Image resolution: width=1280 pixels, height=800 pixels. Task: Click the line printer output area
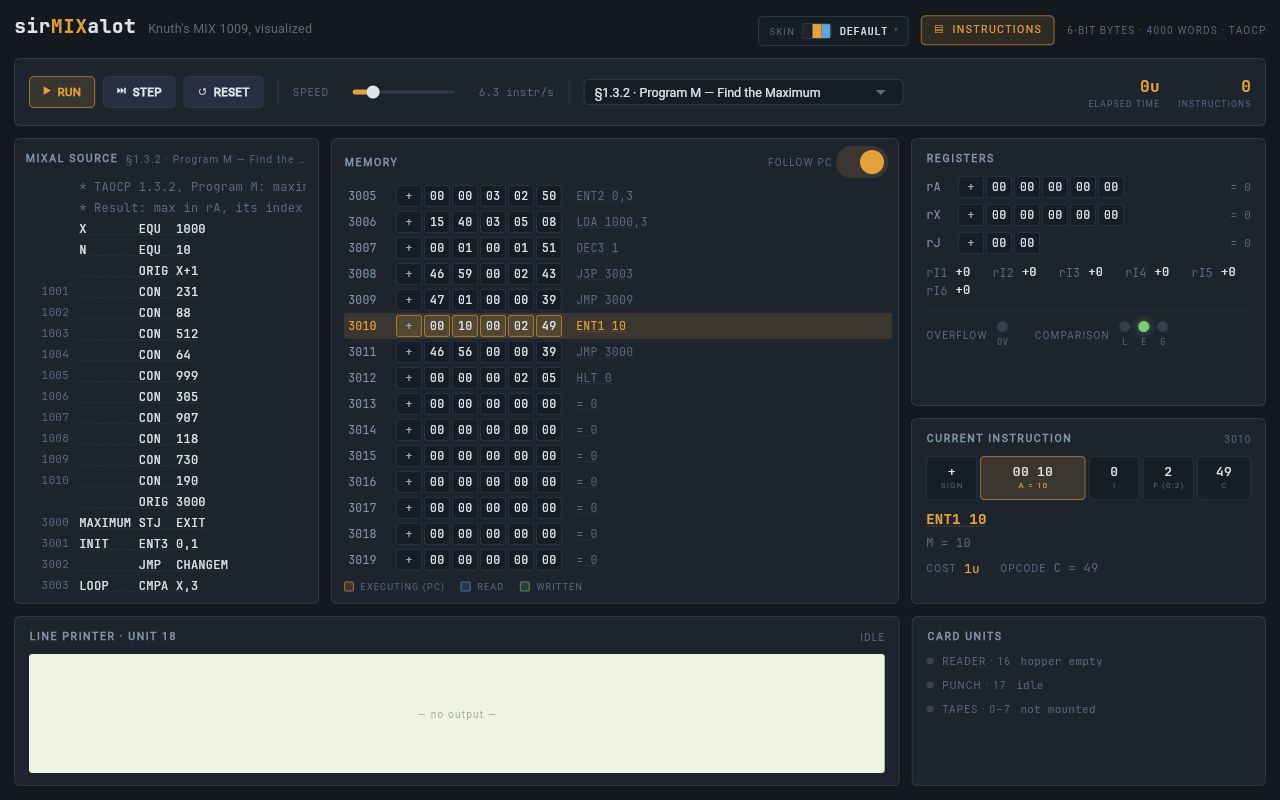[x=457, y=714]
